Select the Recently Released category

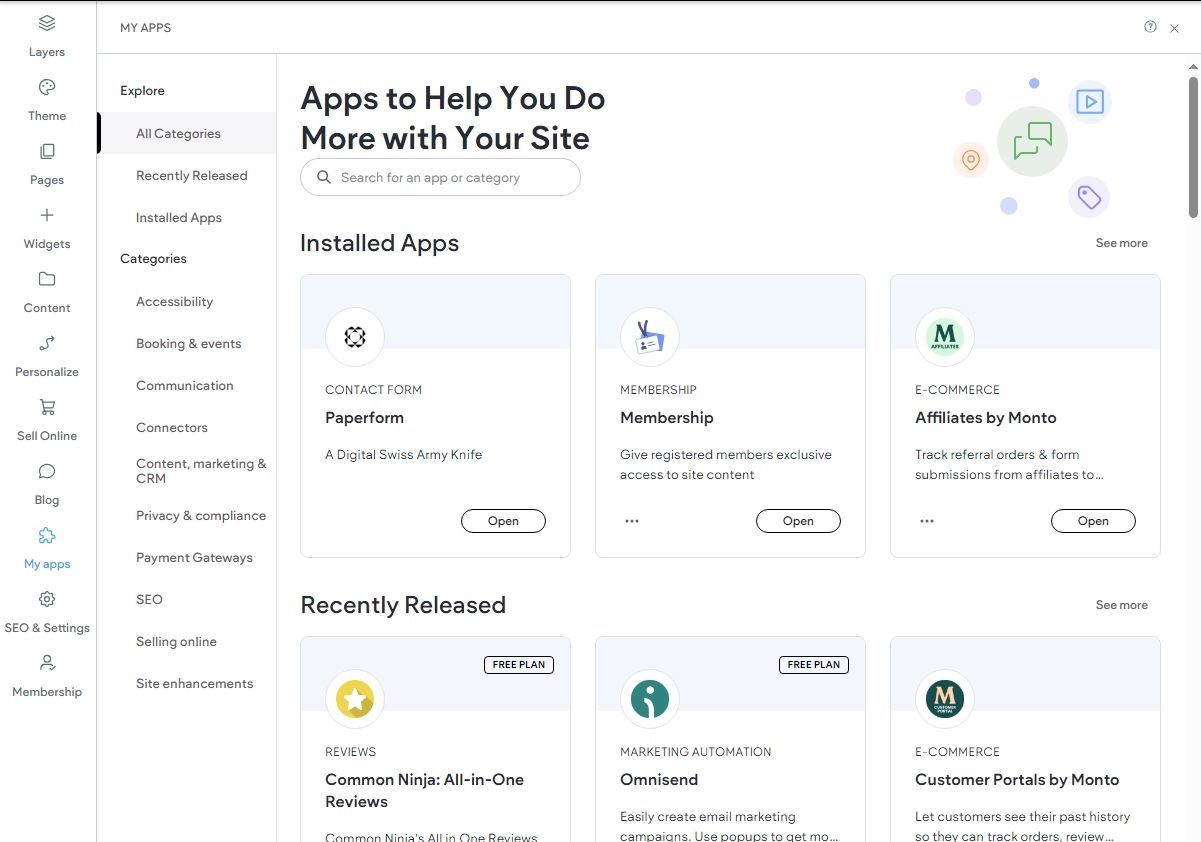tap(191, 175)
